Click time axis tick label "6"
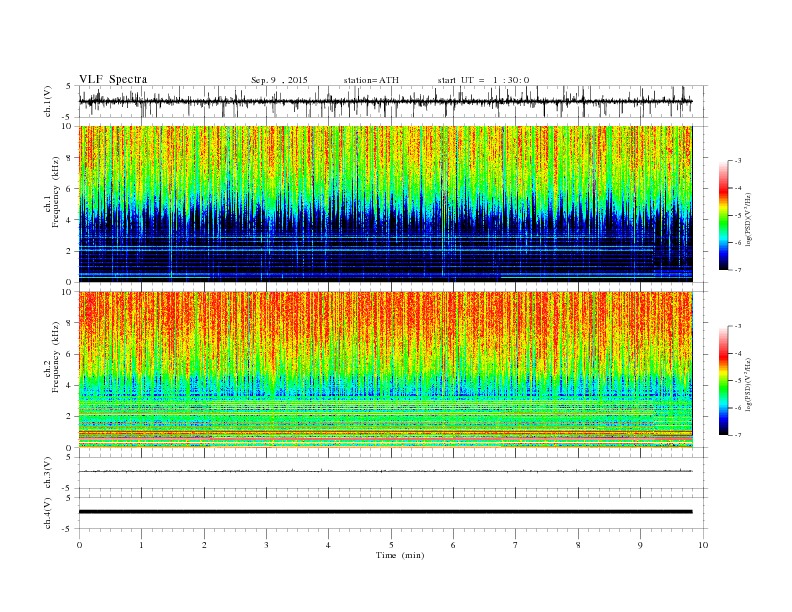This screenshot has width=792, height=612. click(454, 545)
